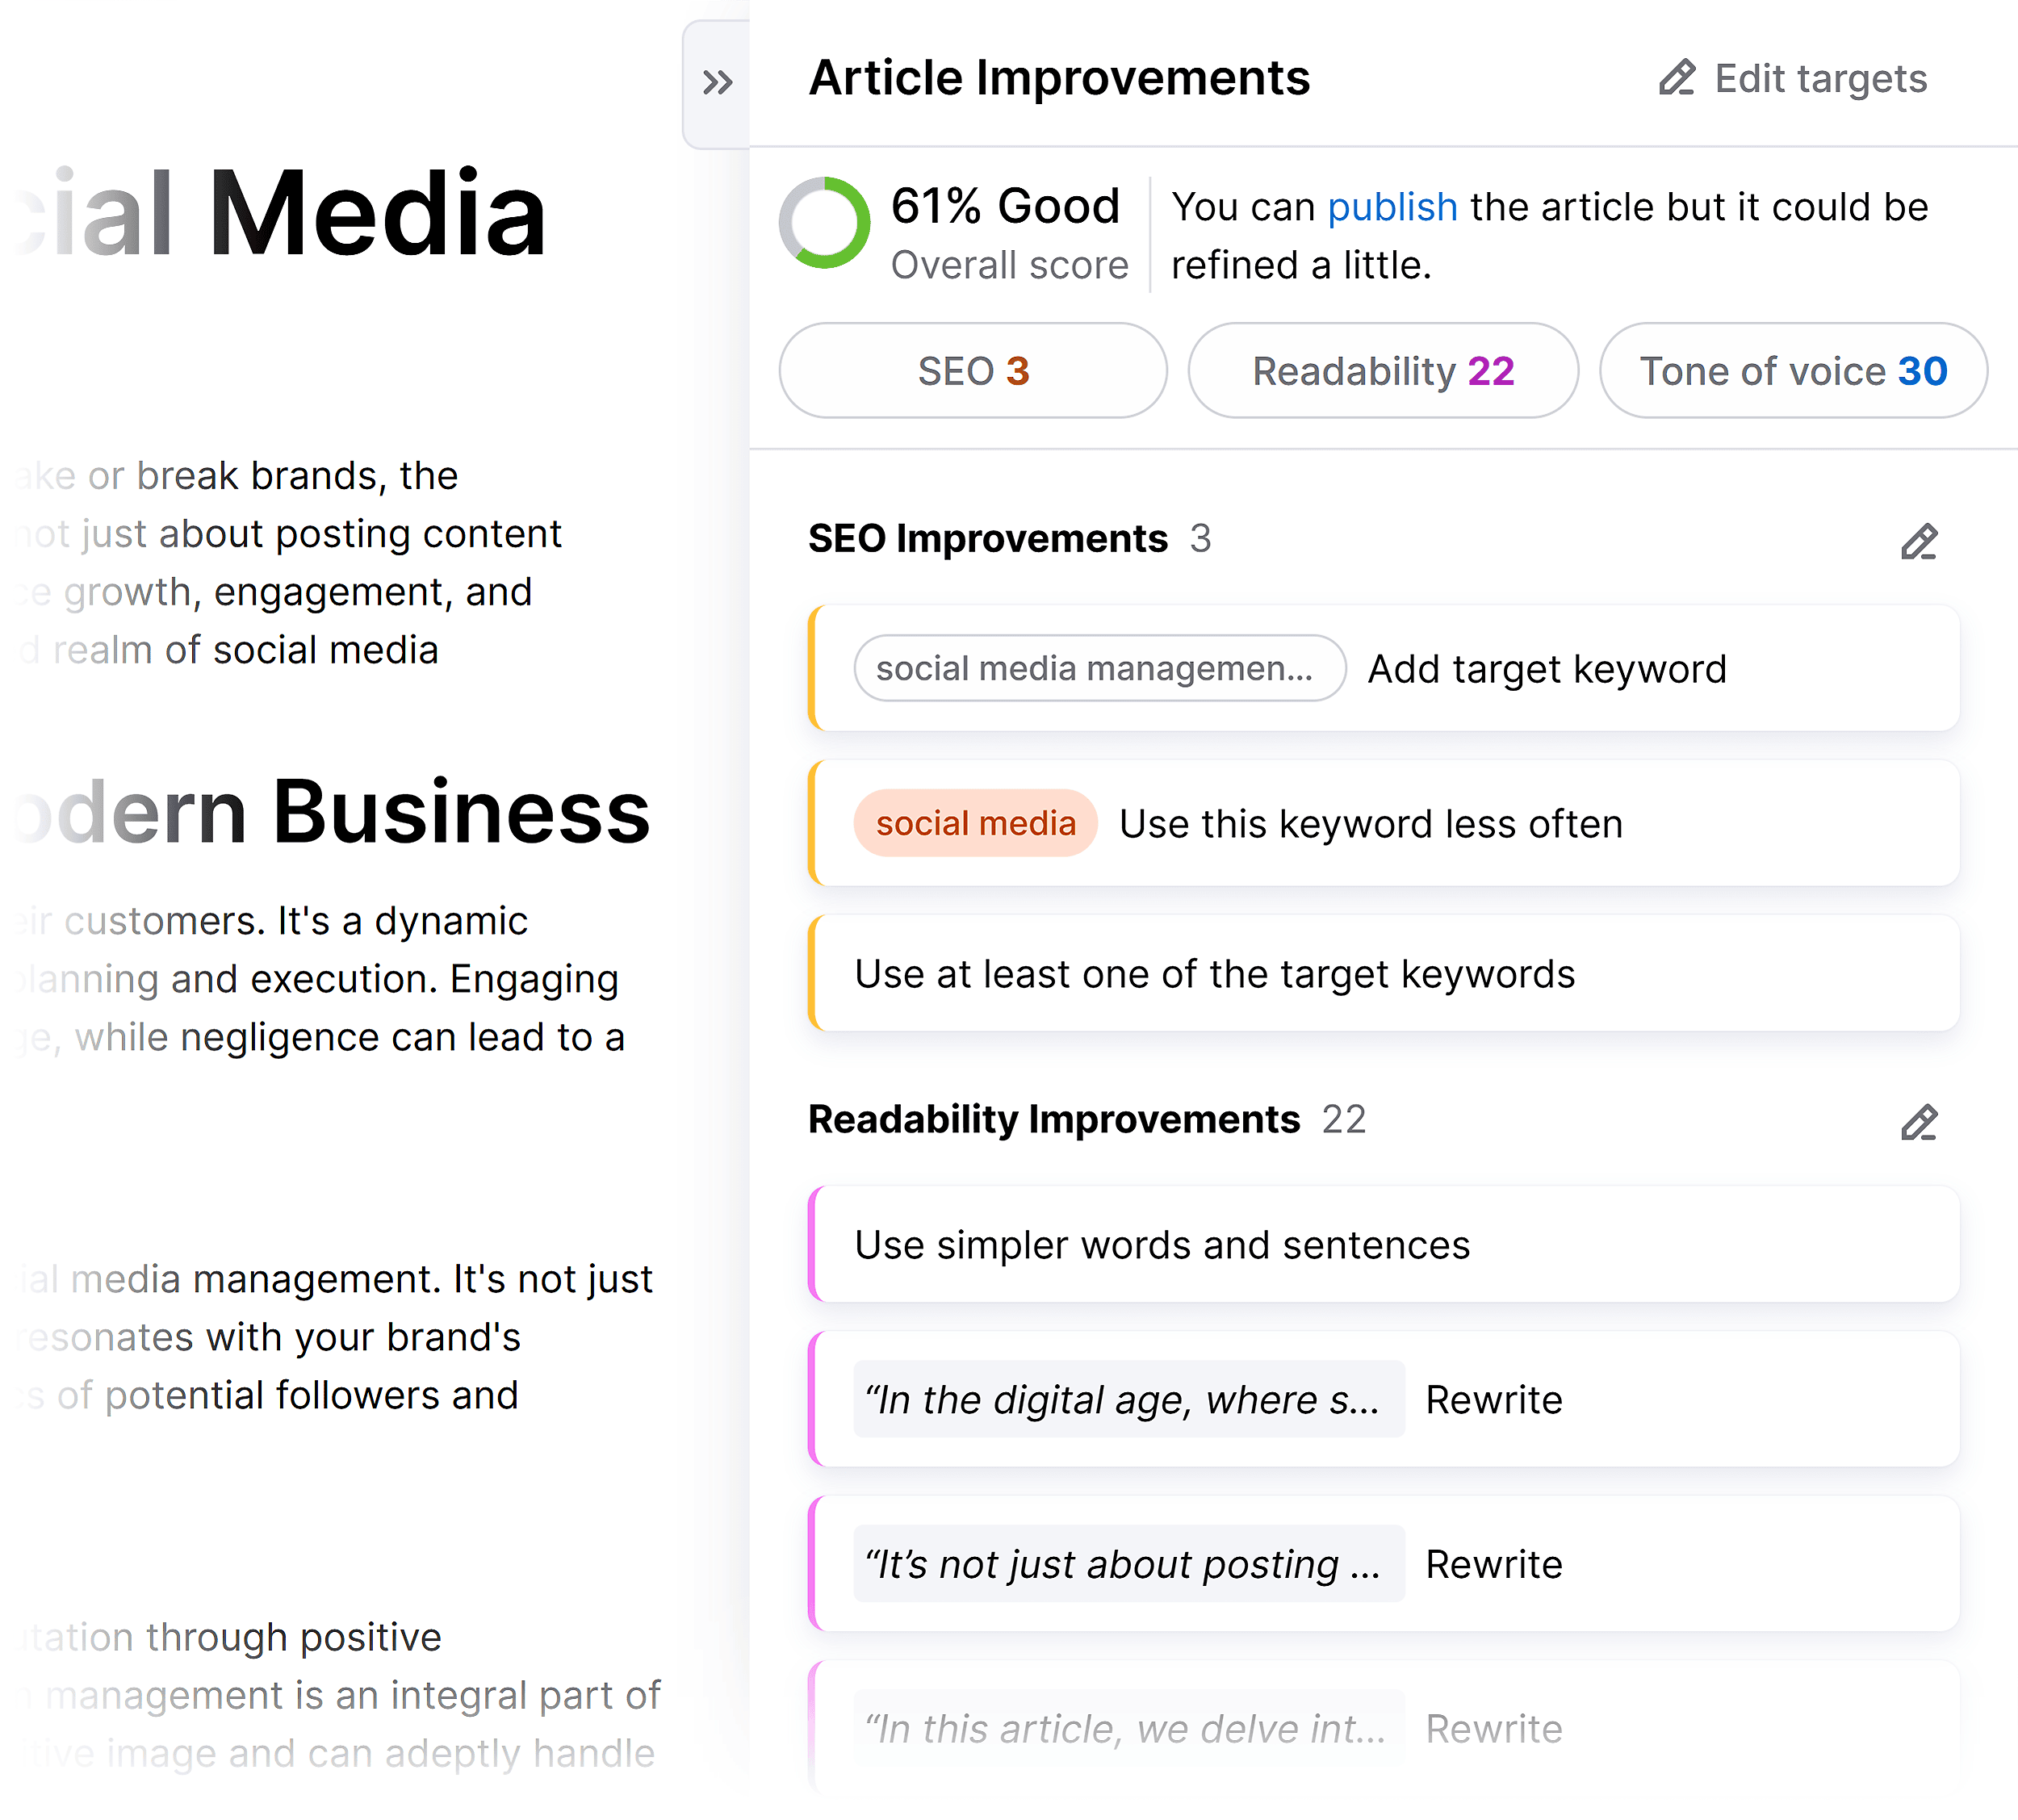Select the 'social media' keyword chip
The image size is (2018, 1820).
pos(976,822)
